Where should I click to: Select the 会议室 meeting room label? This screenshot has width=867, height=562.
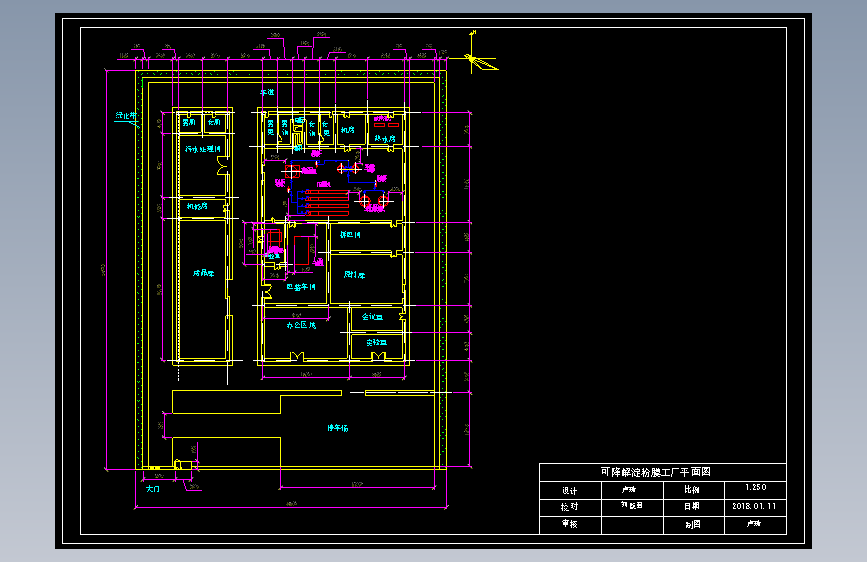372,317
